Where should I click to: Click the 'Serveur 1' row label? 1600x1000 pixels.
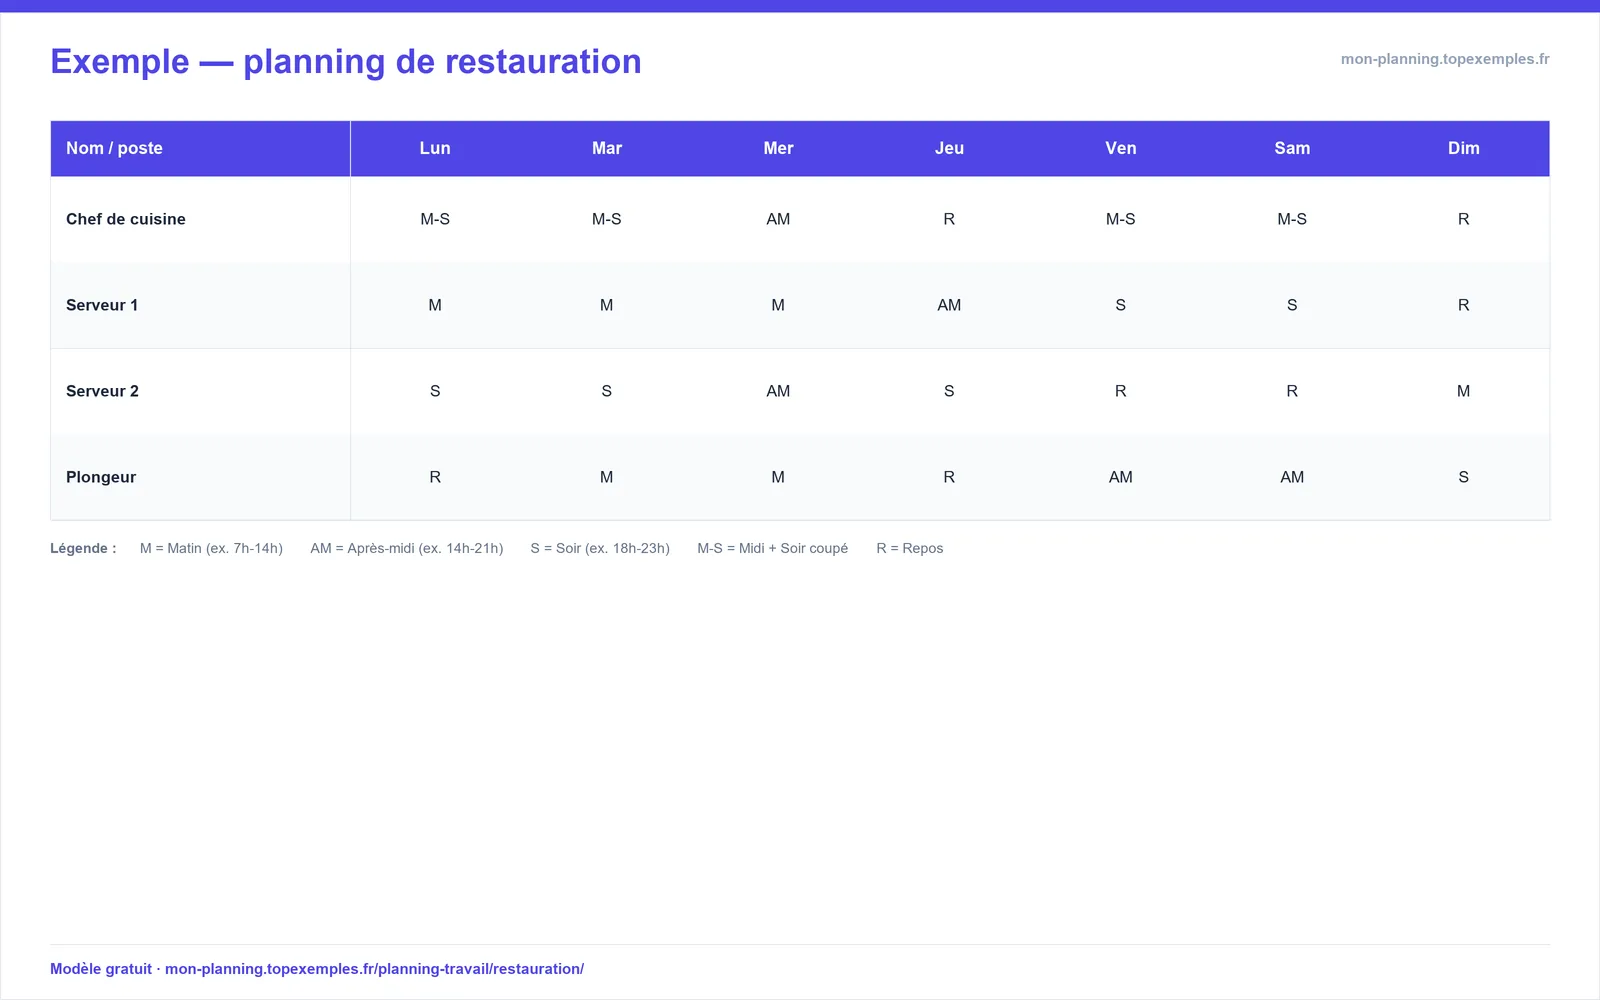tap(102, 305)
